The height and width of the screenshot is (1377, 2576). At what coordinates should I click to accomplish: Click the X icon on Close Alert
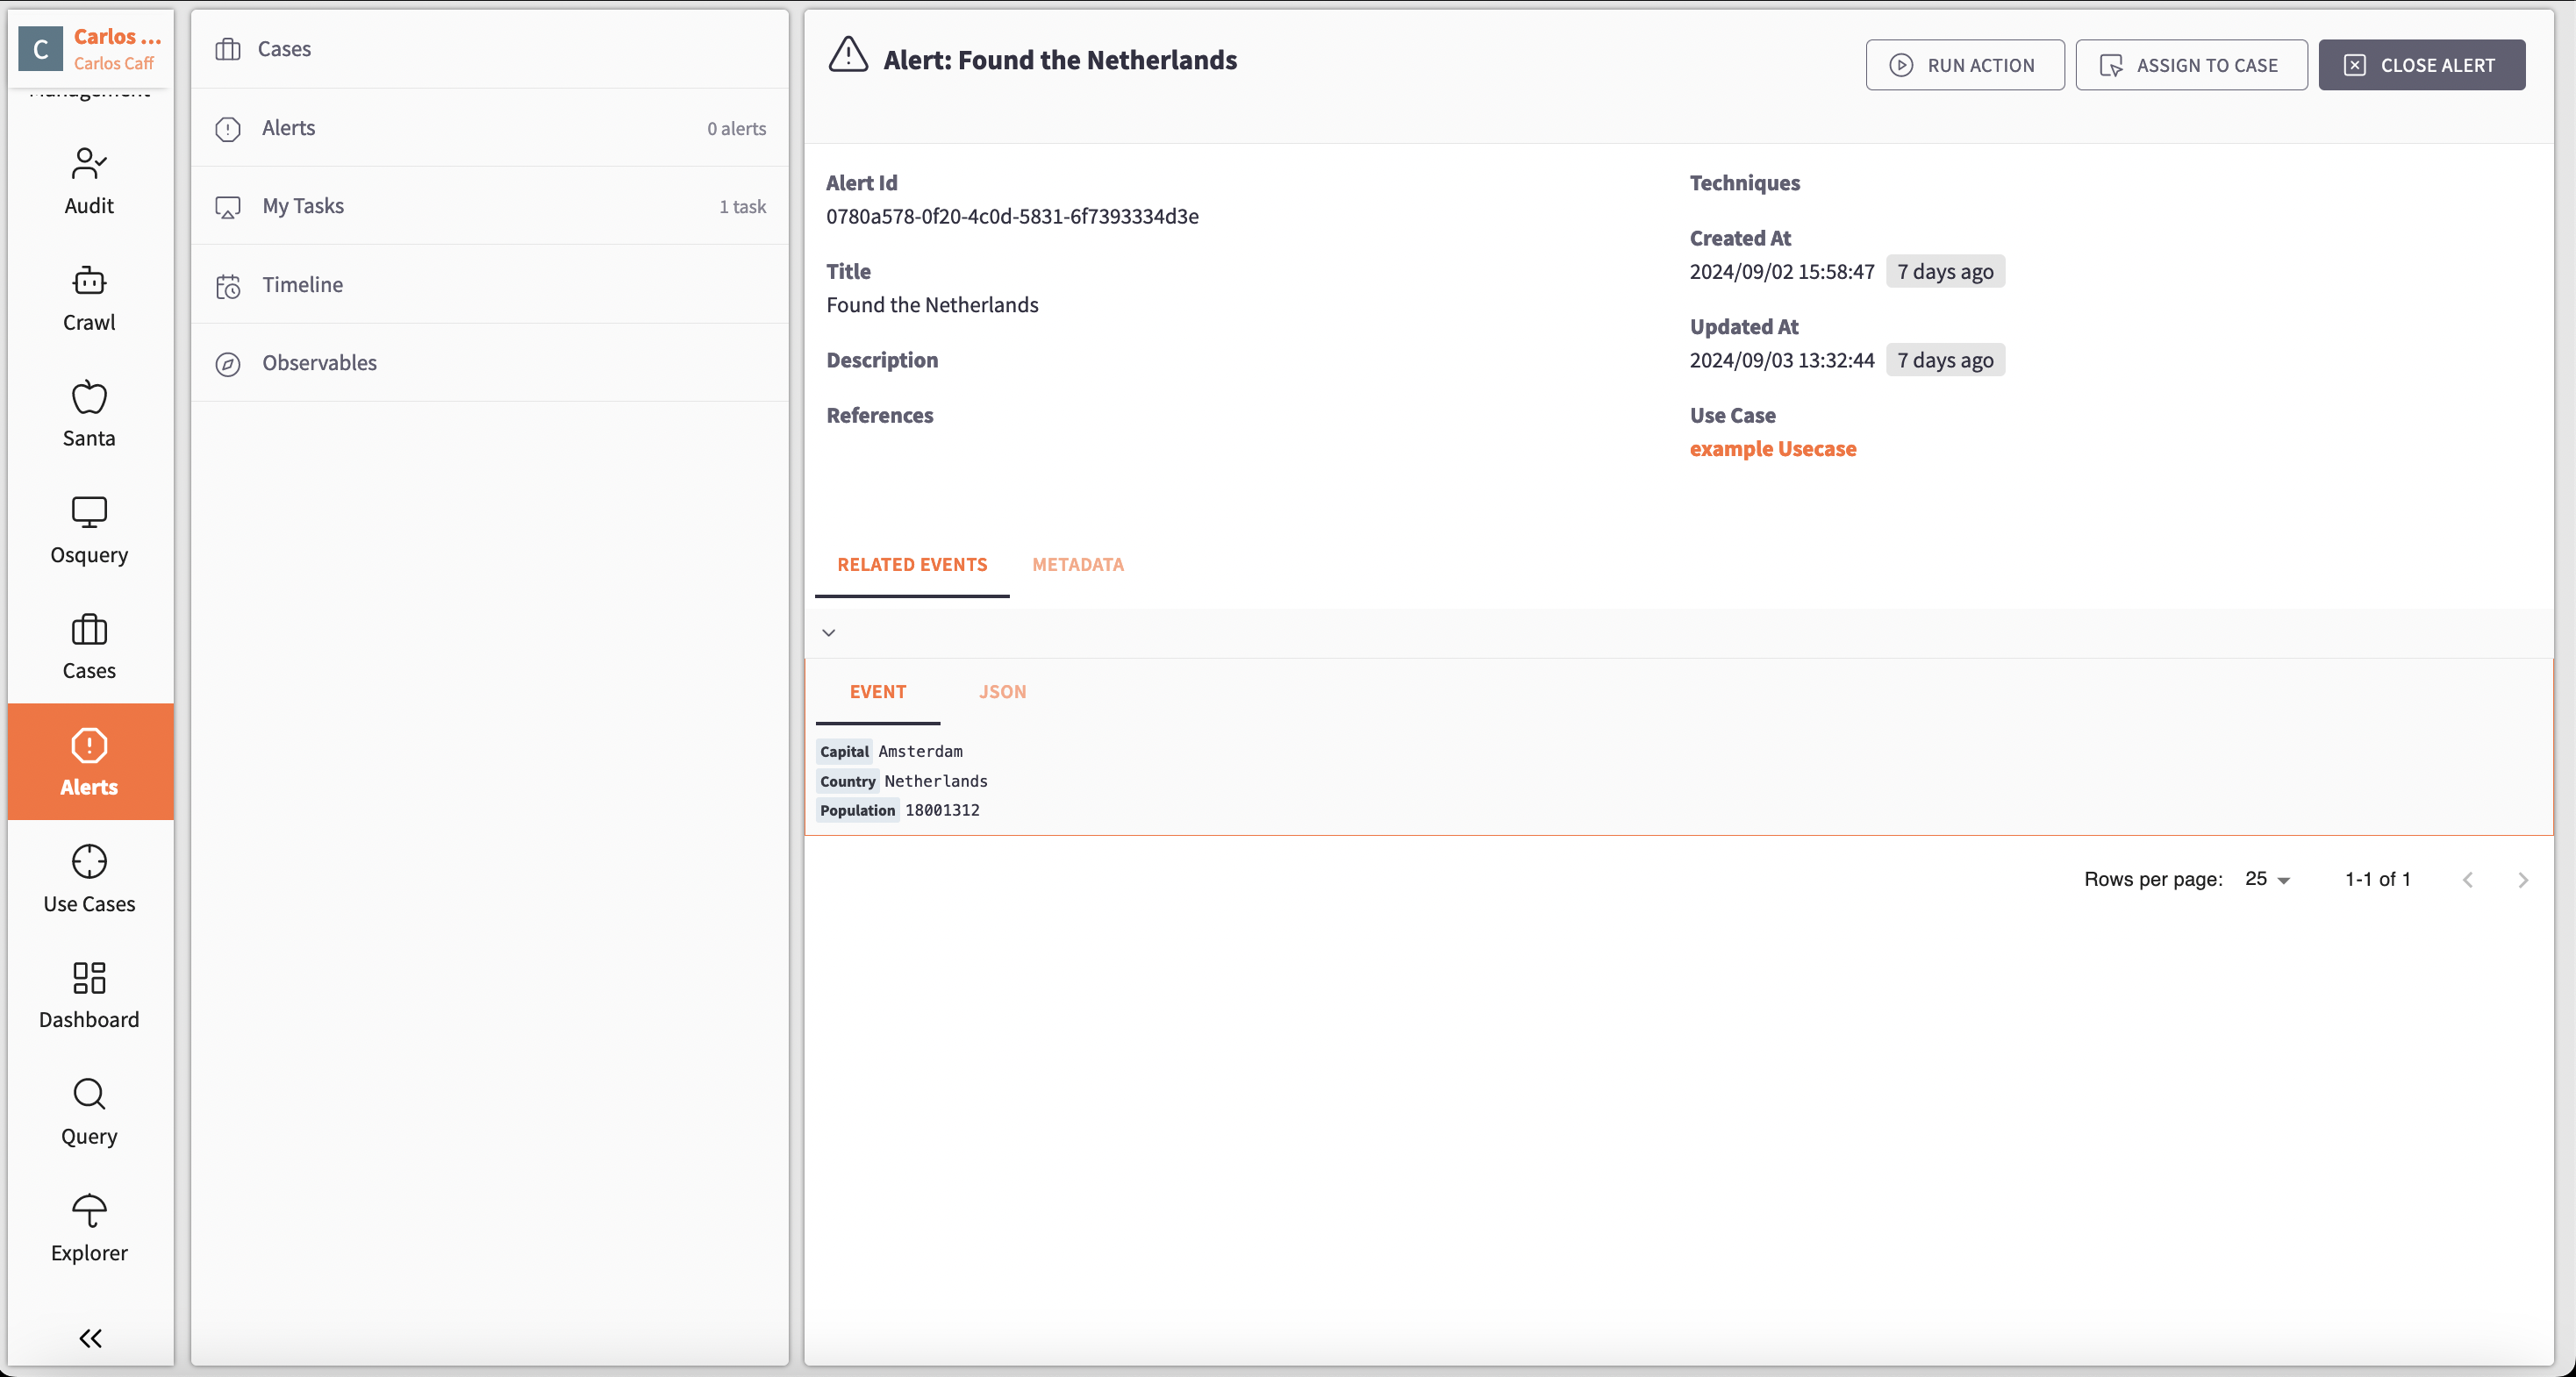pyautogui.click(x=2355, y=66)
